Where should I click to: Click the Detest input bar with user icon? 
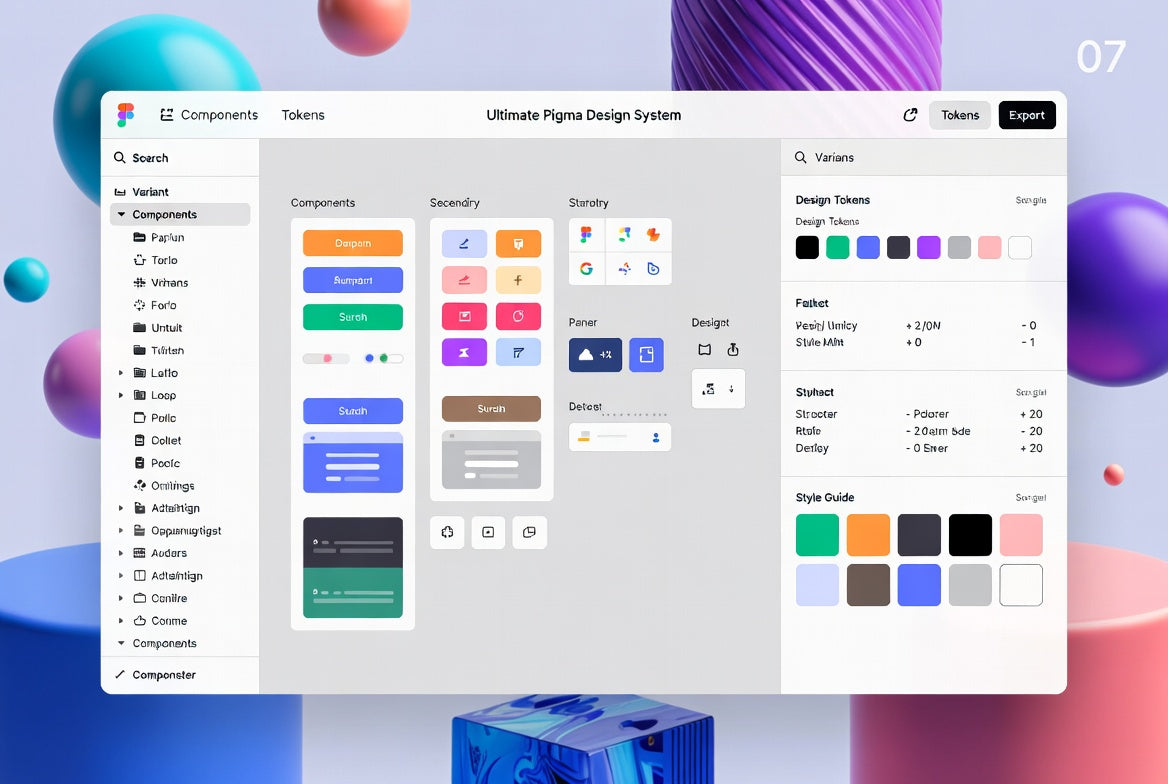(620, 437)
